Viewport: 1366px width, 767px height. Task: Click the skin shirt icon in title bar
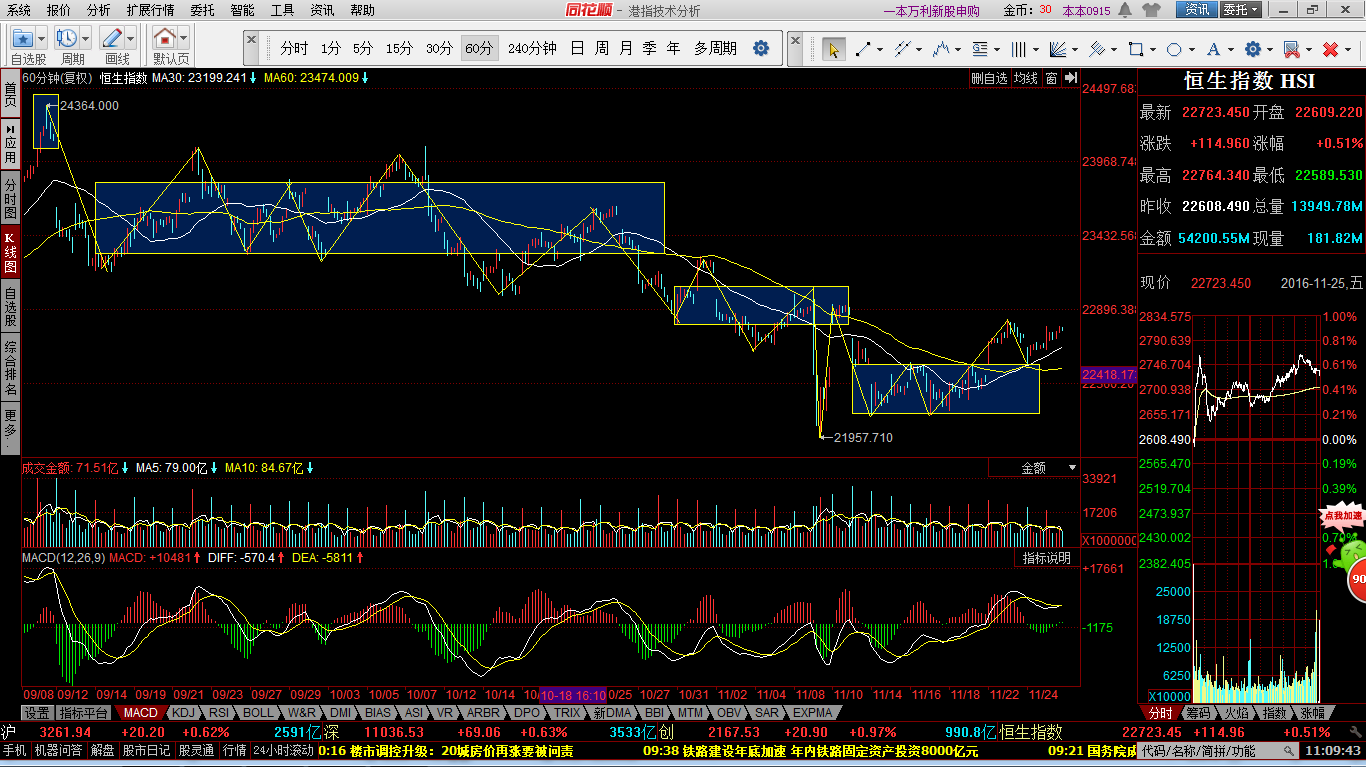click(x=1150, y=10)
